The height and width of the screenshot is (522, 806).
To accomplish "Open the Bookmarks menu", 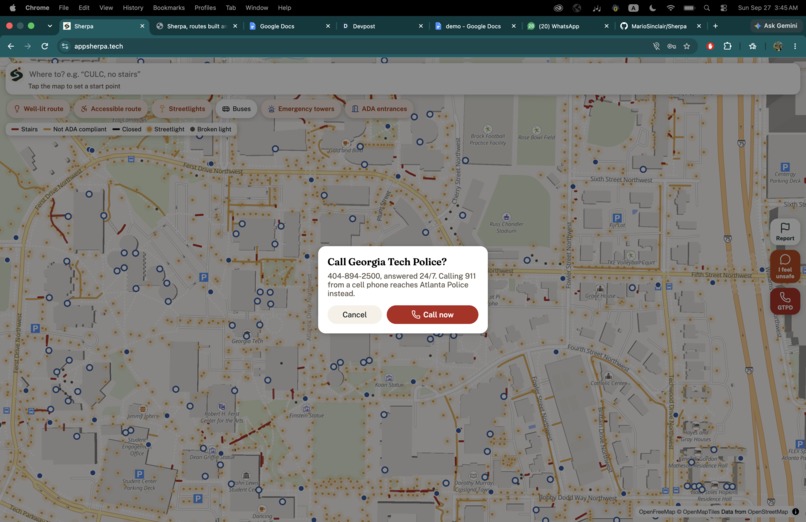I will coord(169,8).
